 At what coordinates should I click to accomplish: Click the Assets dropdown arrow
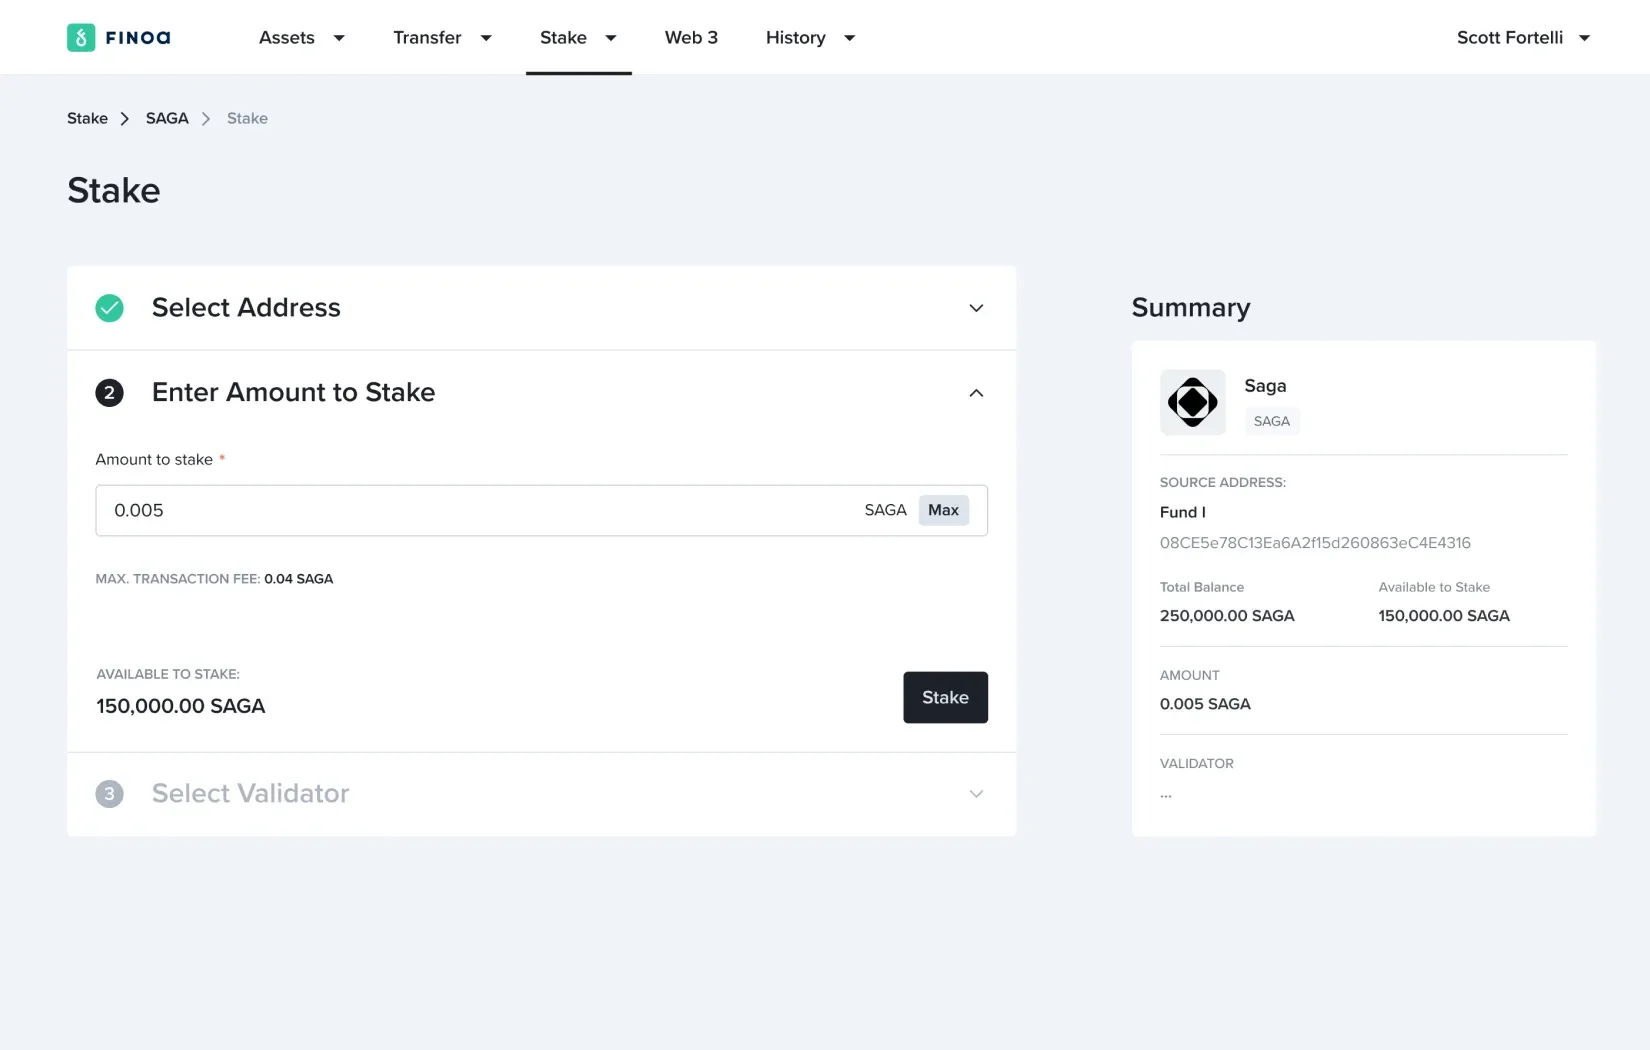point(339,38)
